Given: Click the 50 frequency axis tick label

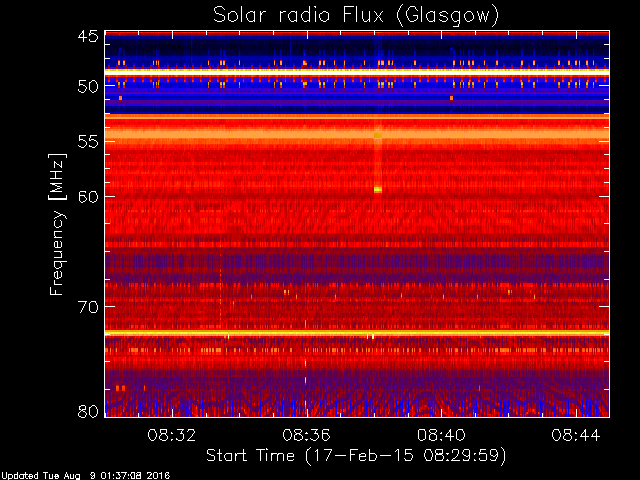Looking at the screenshot, I should point(88,86).
